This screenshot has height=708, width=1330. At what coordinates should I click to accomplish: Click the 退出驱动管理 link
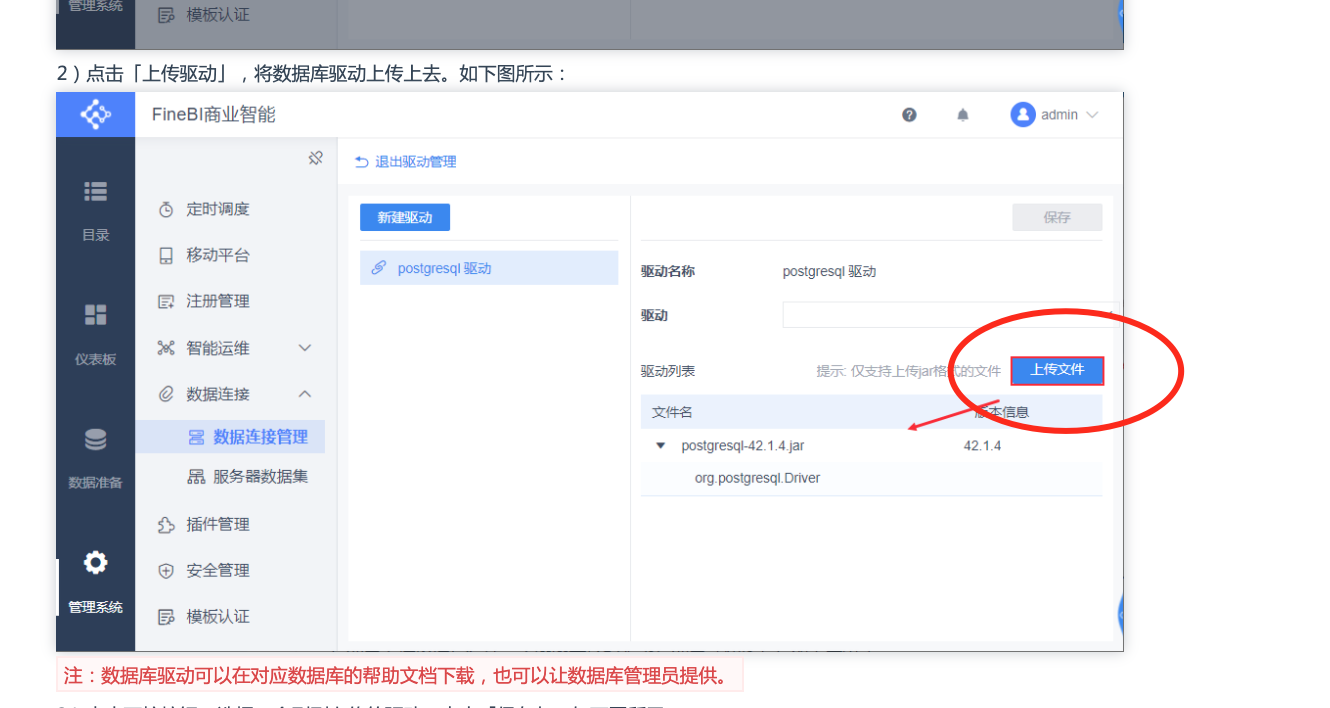coord(415,162)
